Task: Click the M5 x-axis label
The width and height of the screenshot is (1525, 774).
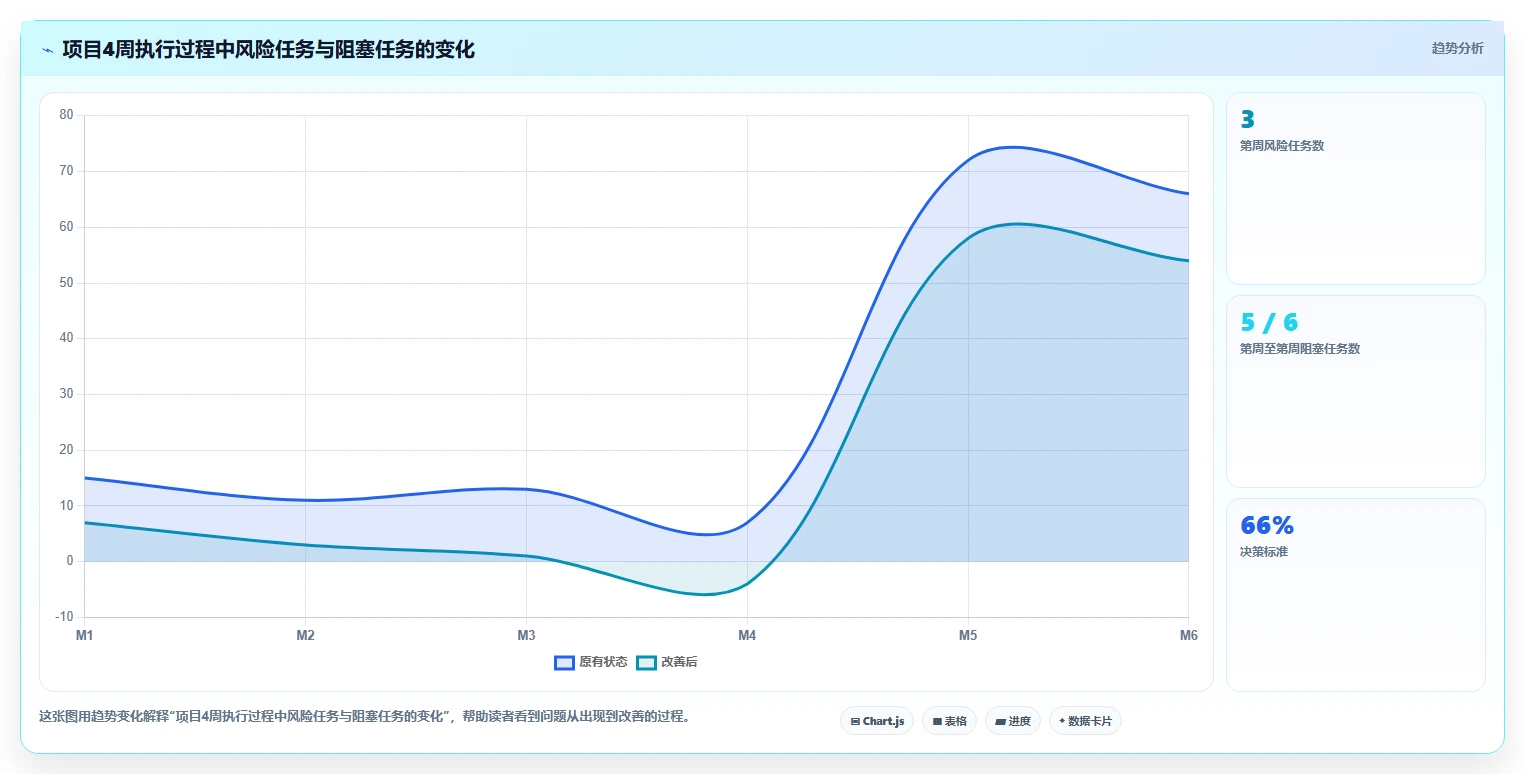Action: tap(968, 636)
